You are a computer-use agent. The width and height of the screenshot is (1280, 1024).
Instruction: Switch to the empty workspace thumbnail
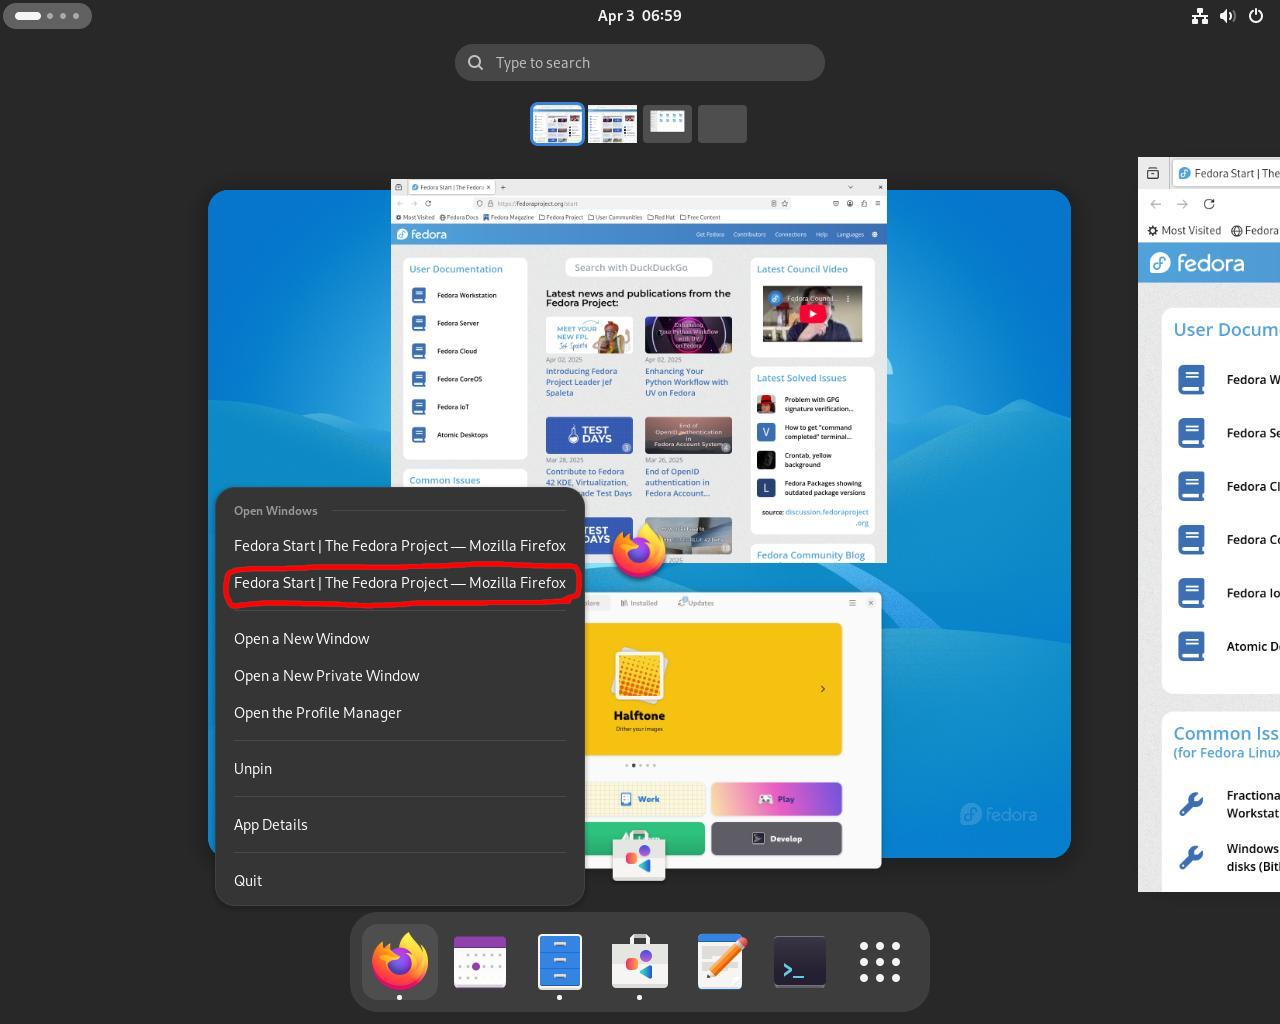pos(722,124)
